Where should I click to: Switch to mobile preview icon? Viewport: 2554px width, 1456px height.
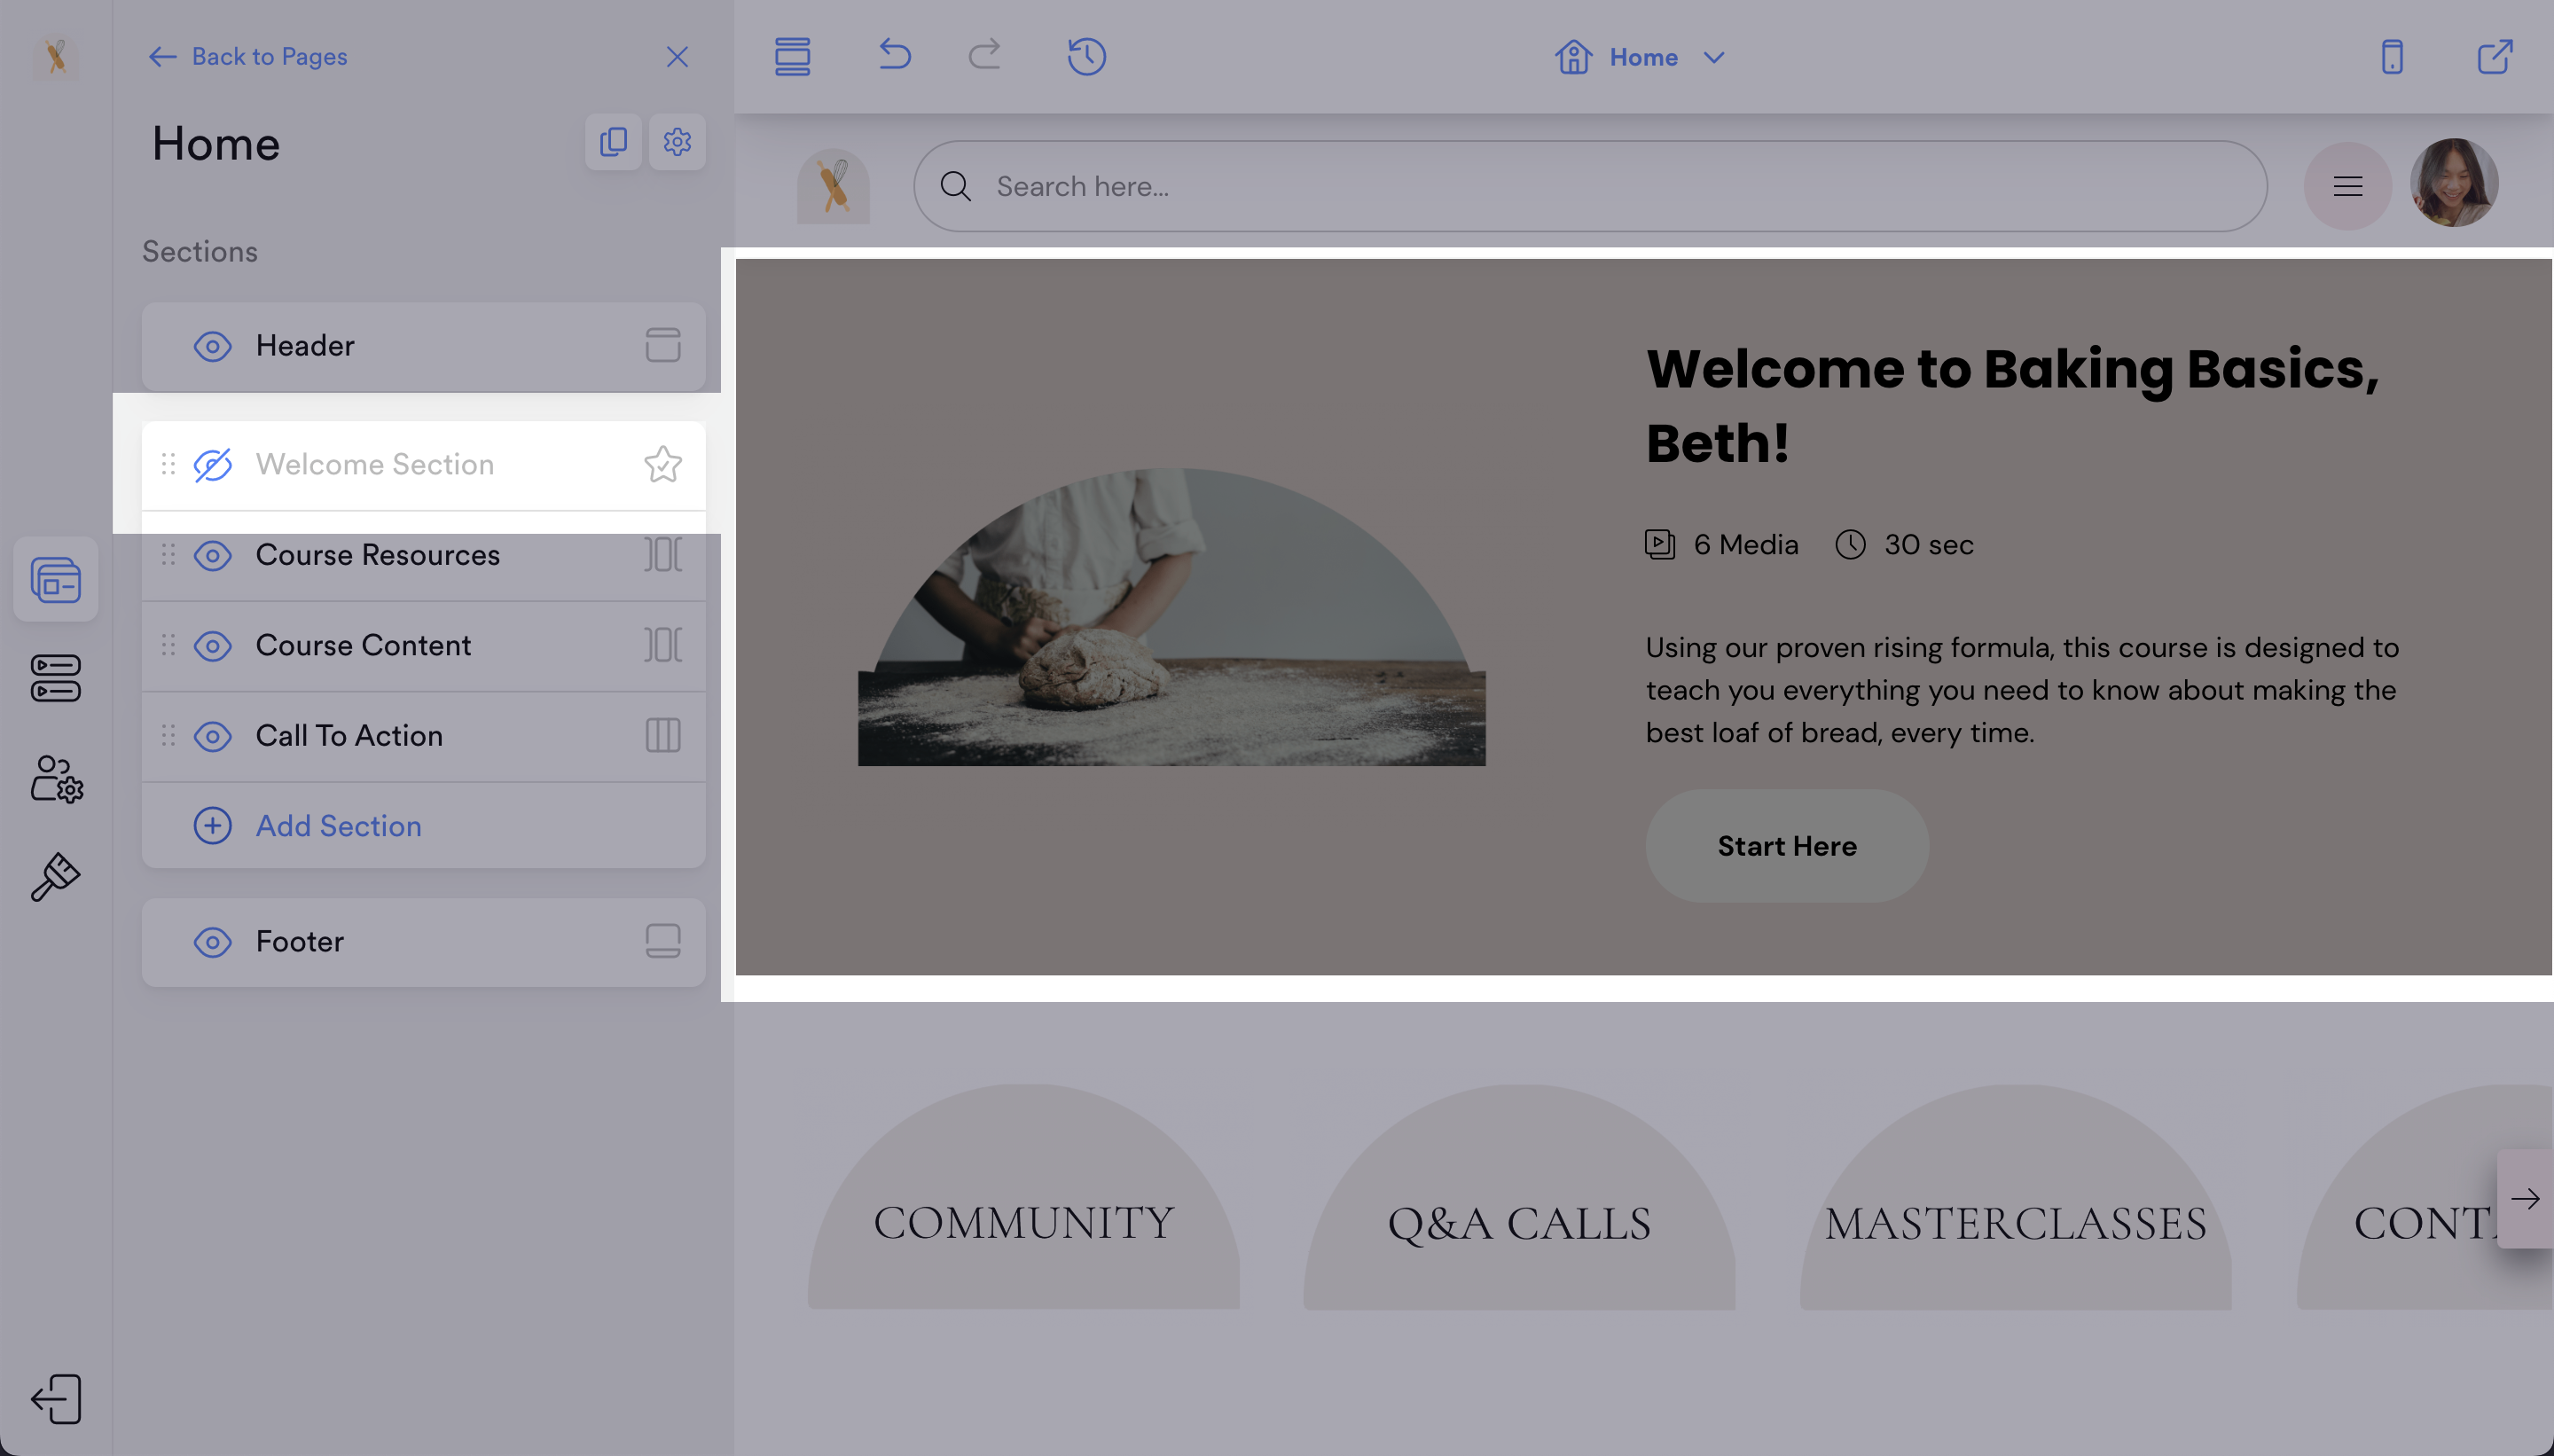(x=2391, y=57)
